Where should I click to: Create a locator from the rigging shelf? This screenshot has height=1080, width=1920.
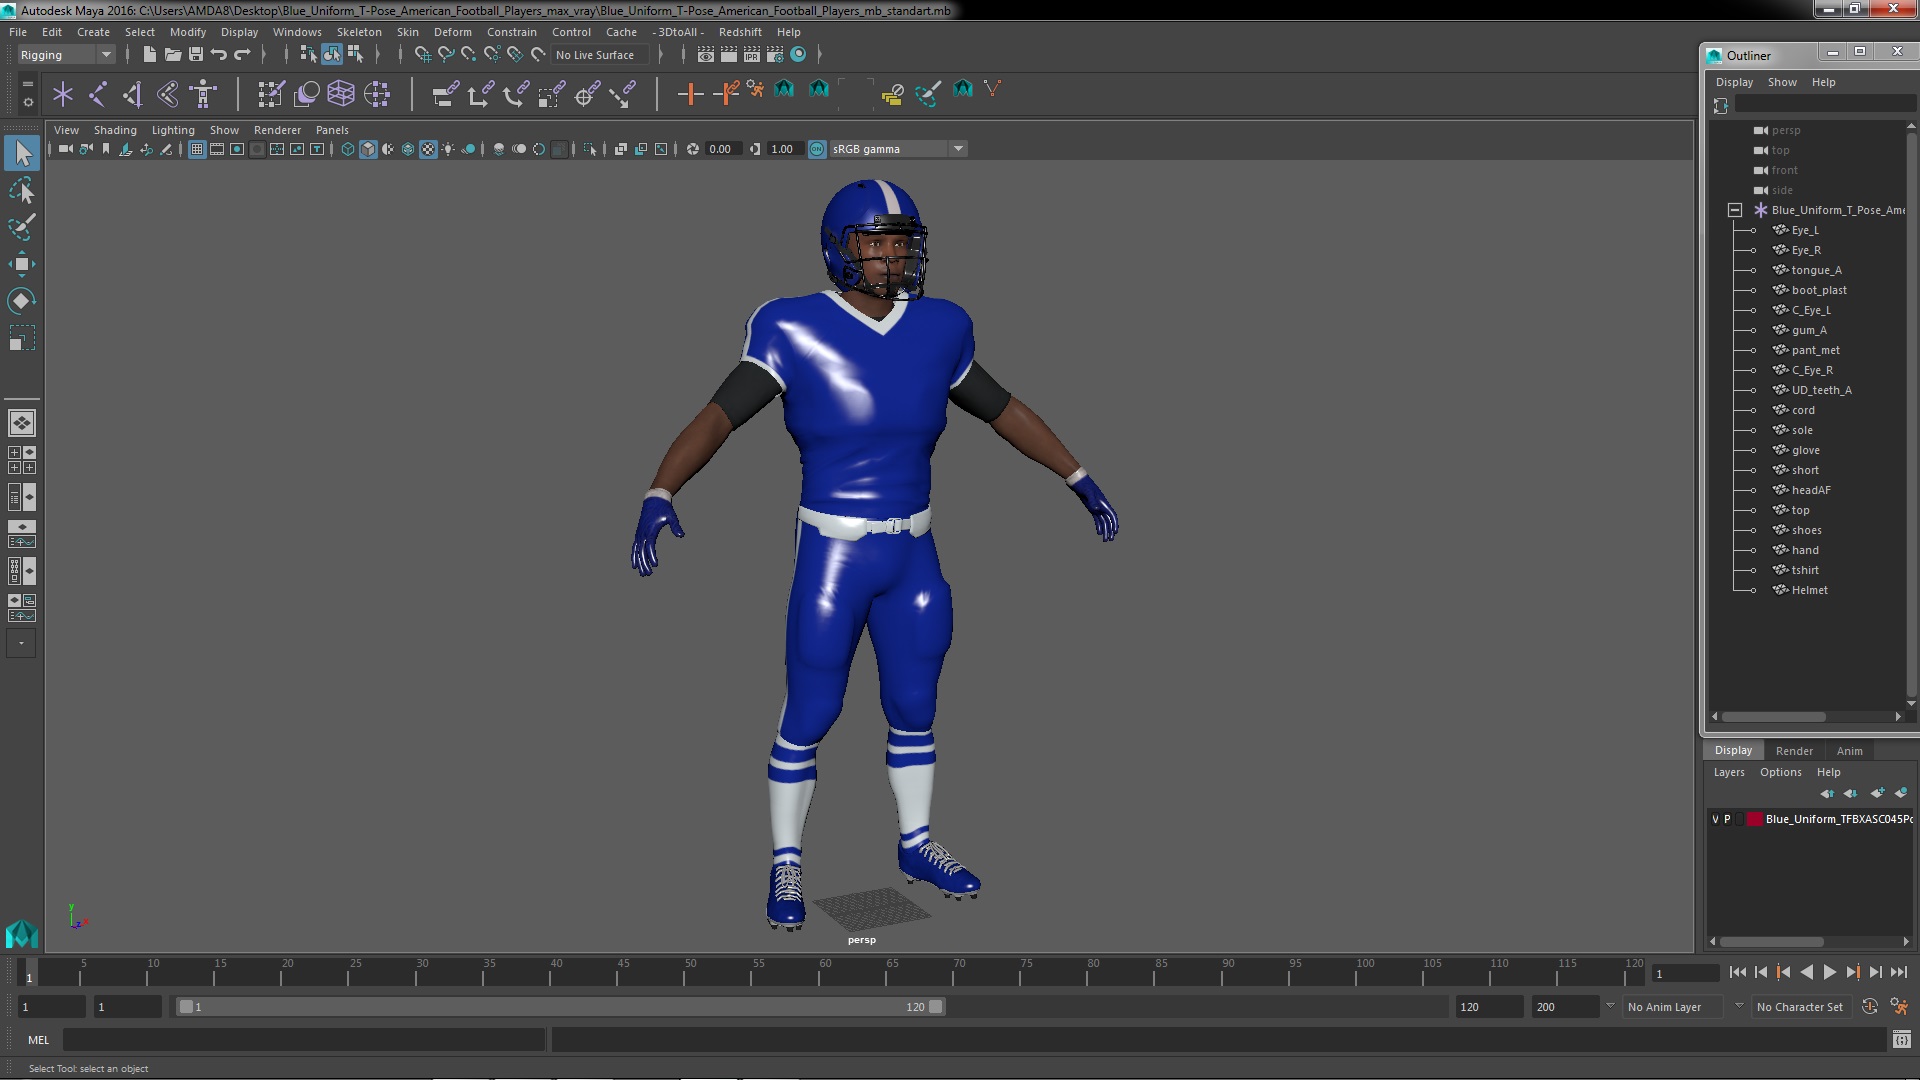click(63, 94)
